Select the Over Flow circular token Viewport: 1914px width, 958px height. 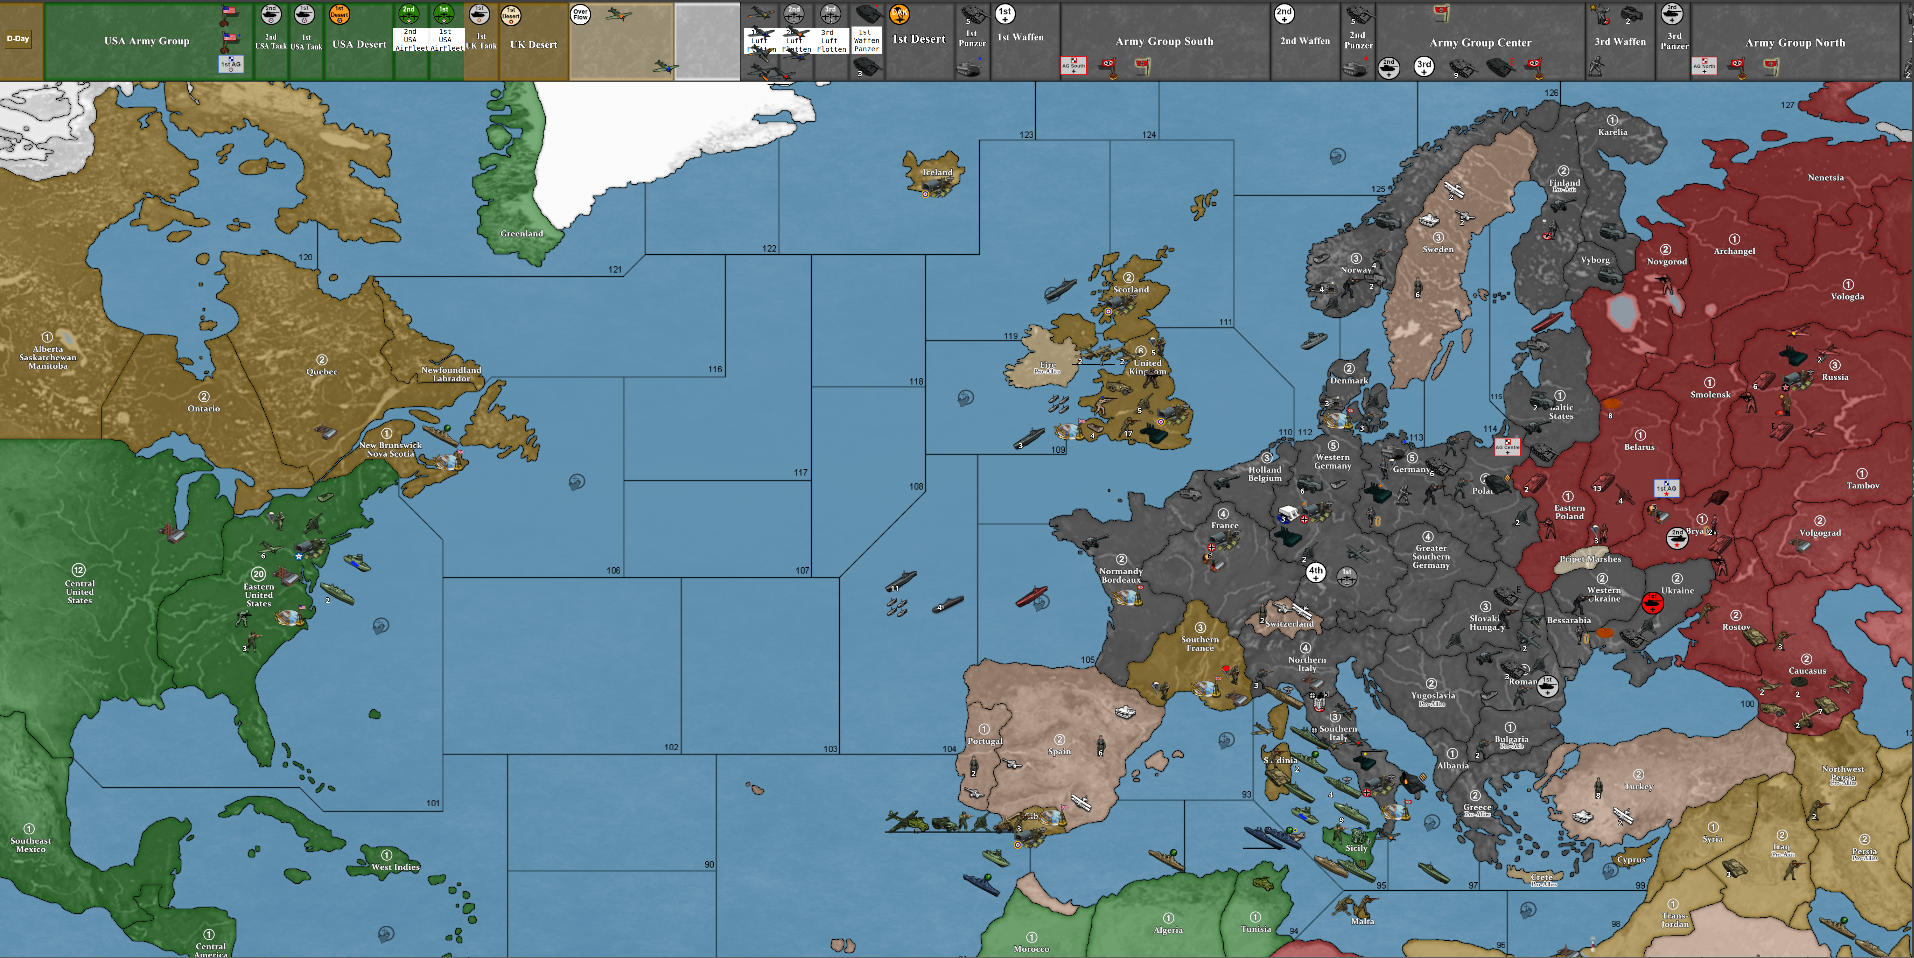[x=580, y=14]
